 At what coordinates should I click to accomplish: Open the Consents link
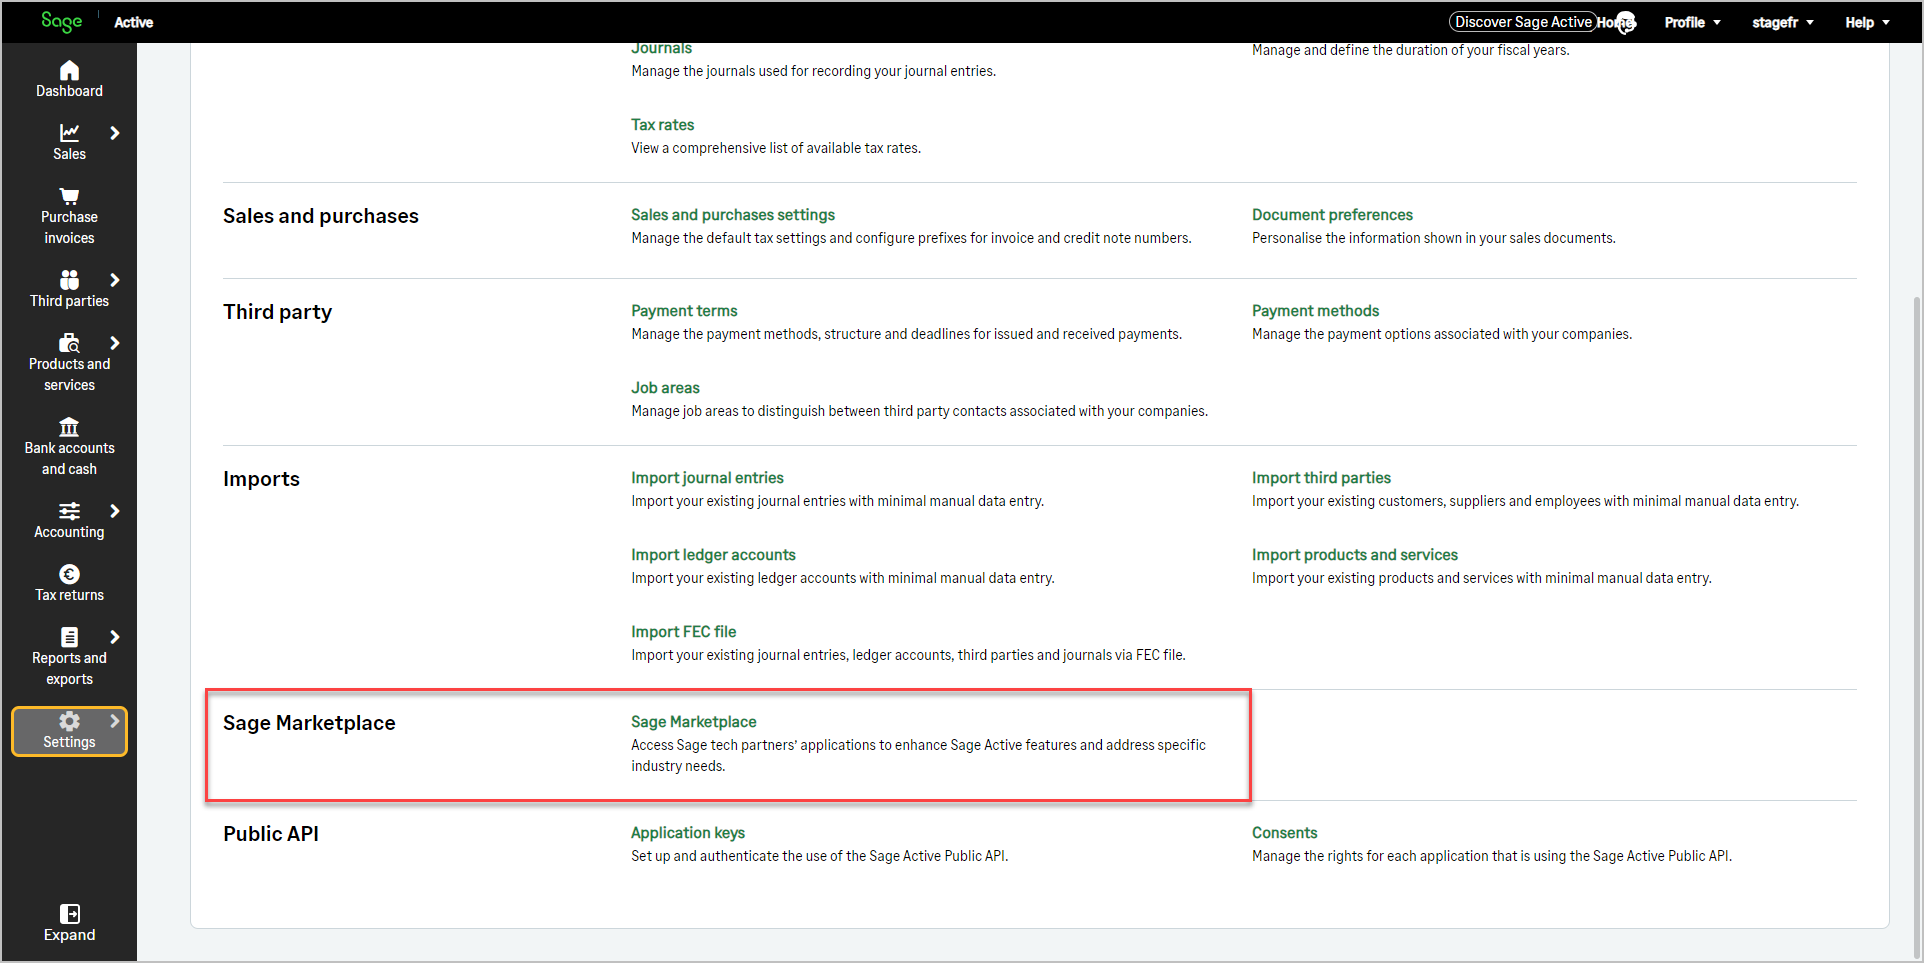pyautogui.click(x=1284, y=833)
